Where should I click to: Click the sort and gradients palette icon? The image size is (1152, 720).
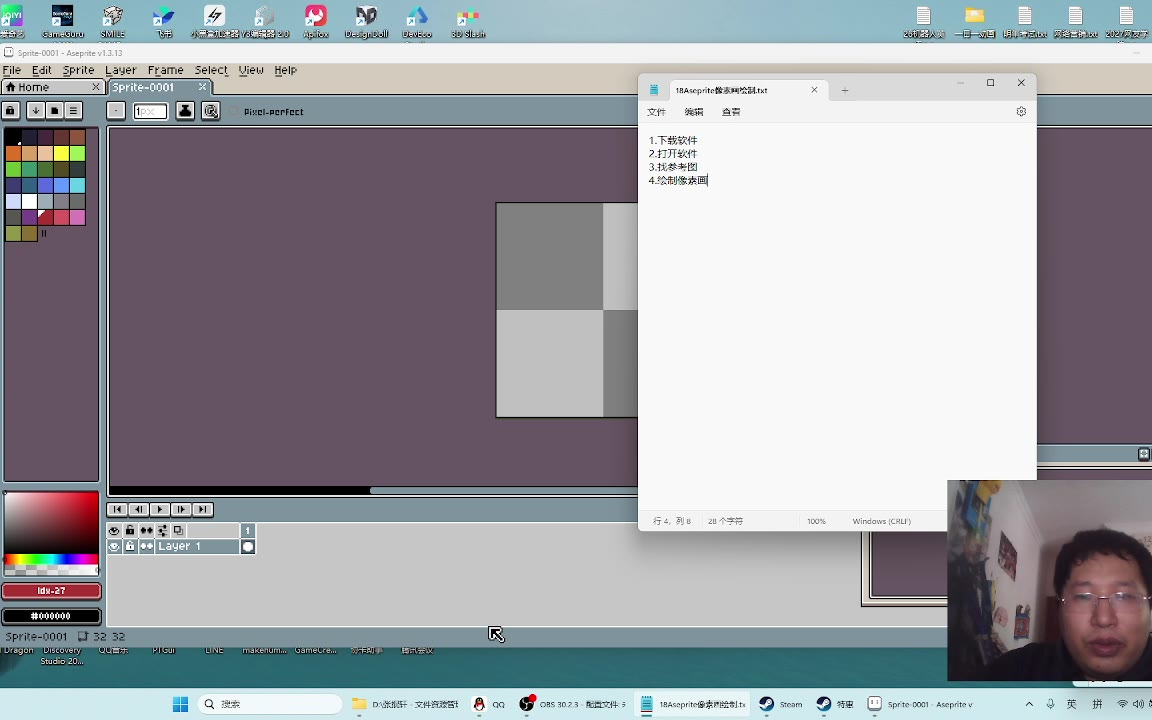35,111
